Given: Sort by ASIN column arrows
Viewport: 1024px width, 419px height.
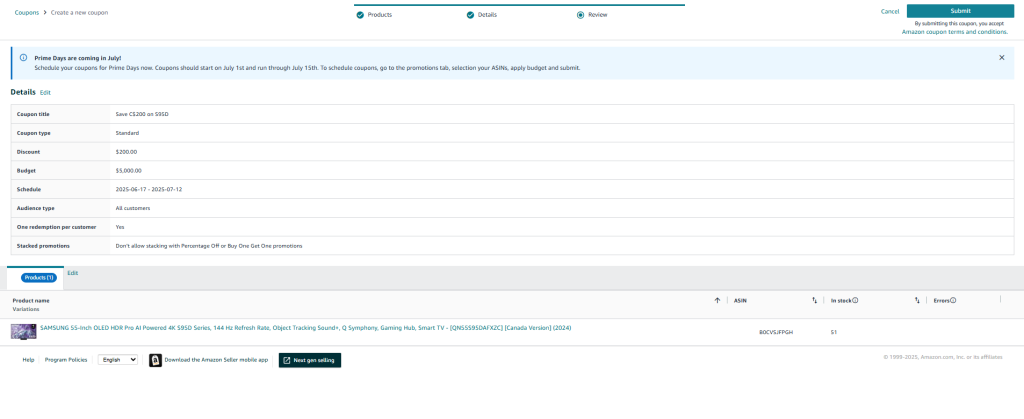Looking at the screenshot, I should pyautogui.click(x=814, y=300).
